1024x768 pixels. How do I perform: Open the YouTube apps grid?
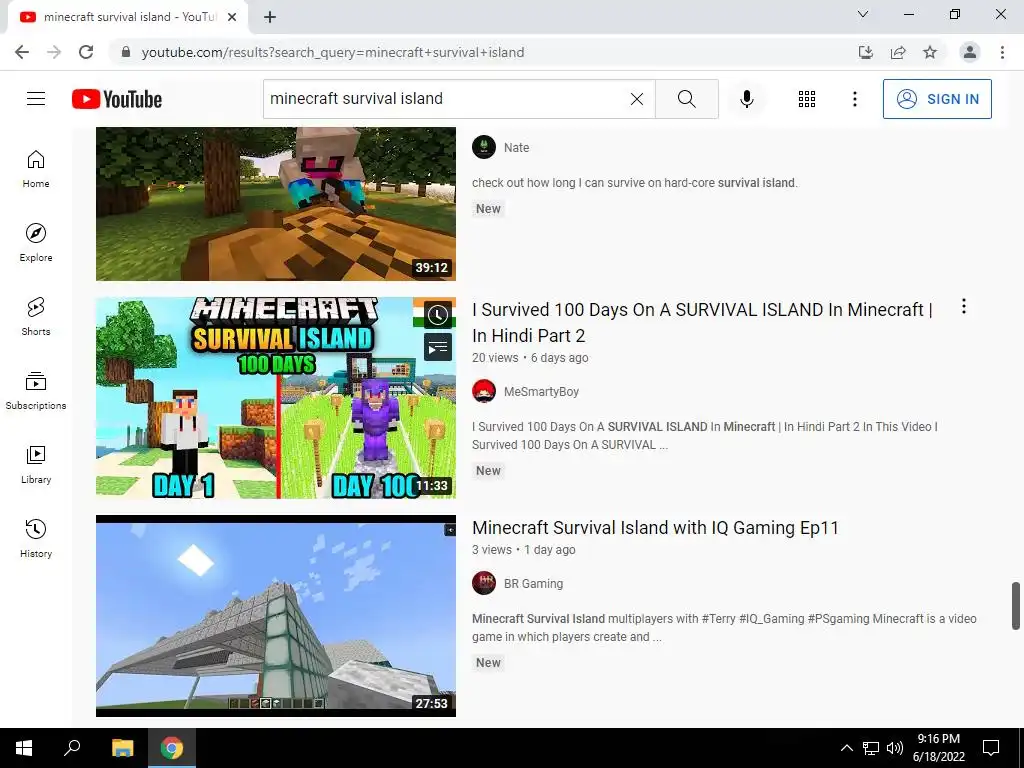(x=807, y=99)
